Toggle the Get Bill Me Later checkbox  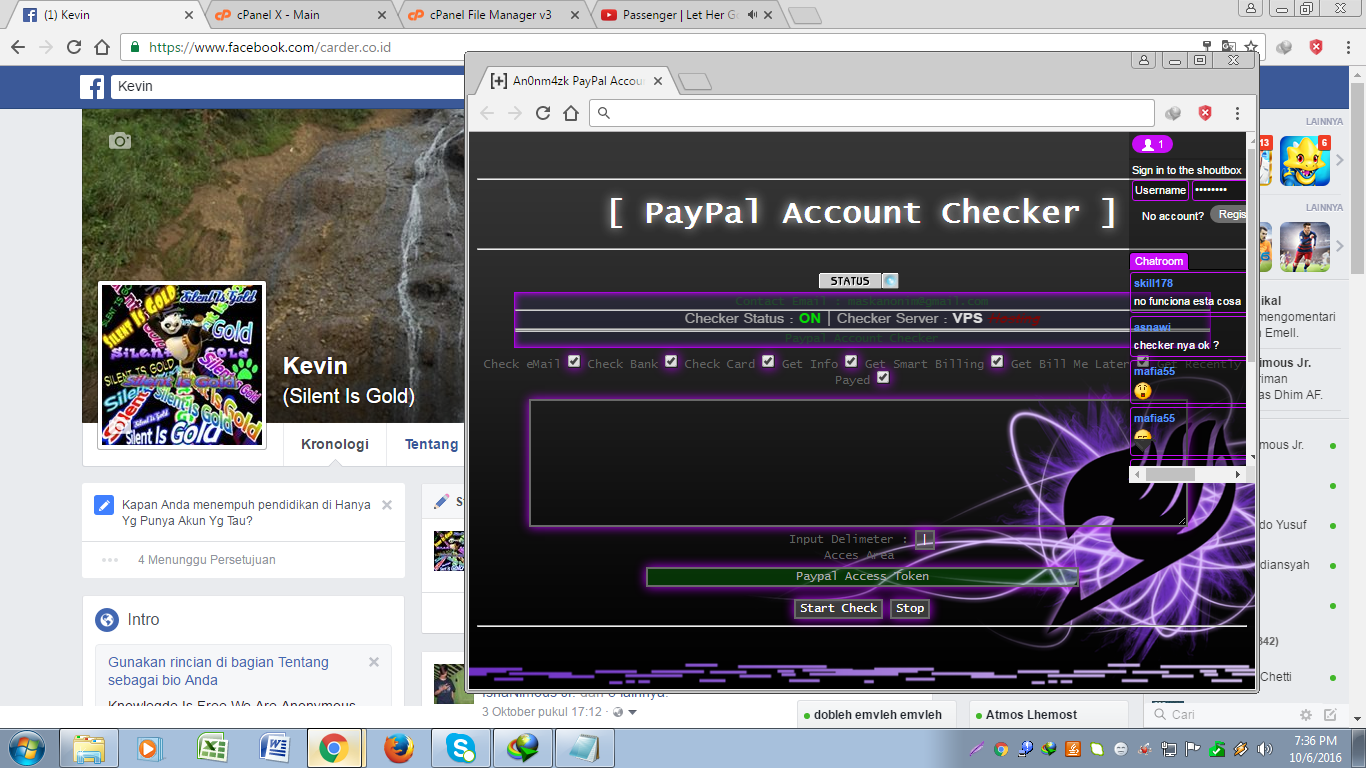[1143, 361]
